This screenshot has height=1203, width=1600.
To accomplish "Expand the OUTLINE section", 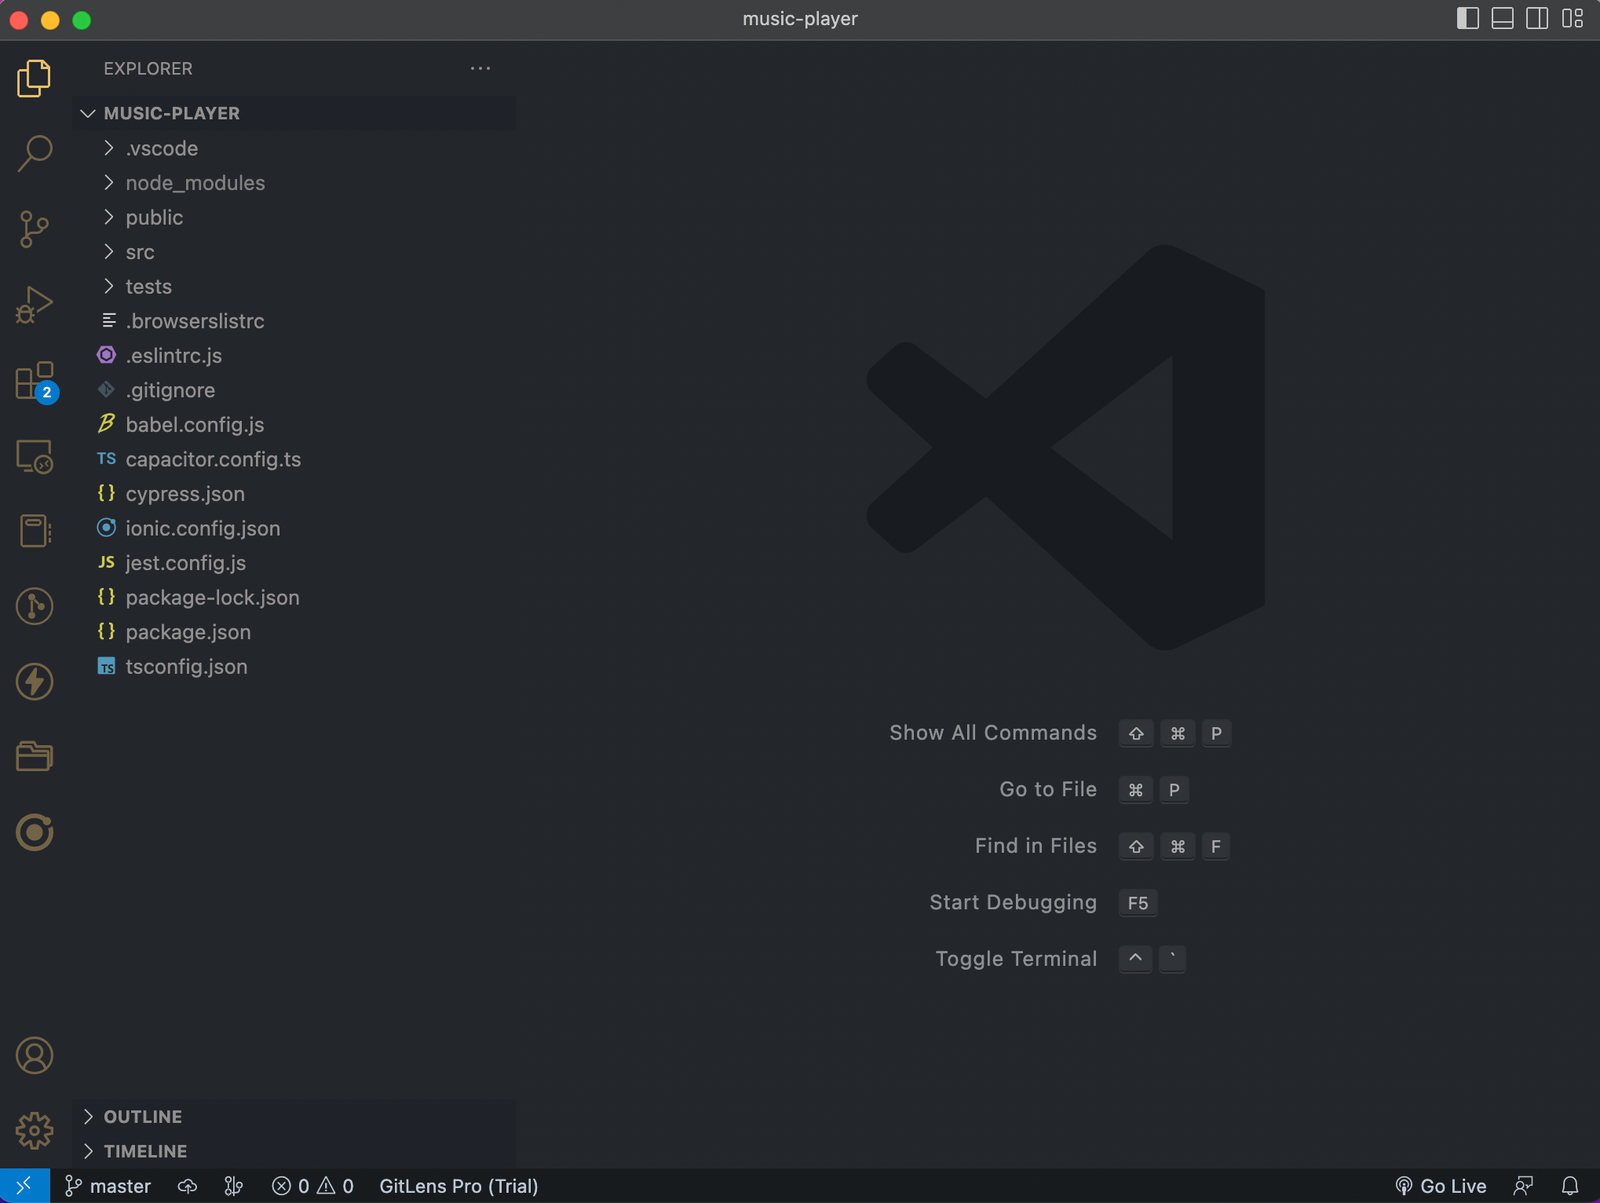I will pos(294,1117).
